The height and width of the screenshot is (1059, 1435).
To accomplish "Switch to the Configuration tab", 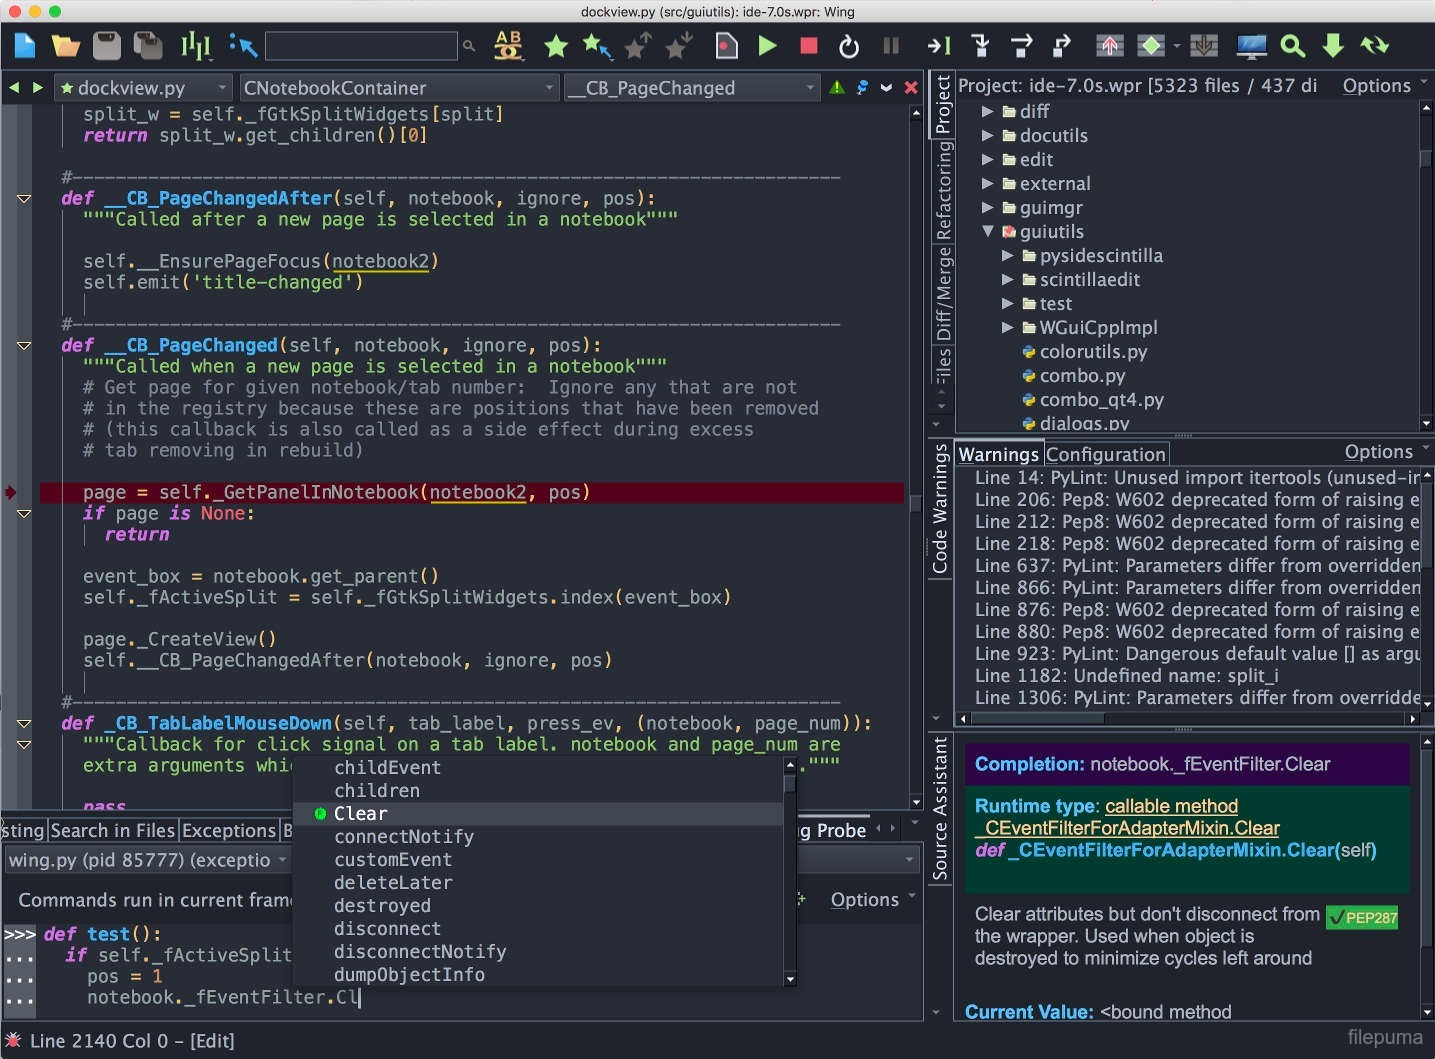I will (x=1105, y=454).
